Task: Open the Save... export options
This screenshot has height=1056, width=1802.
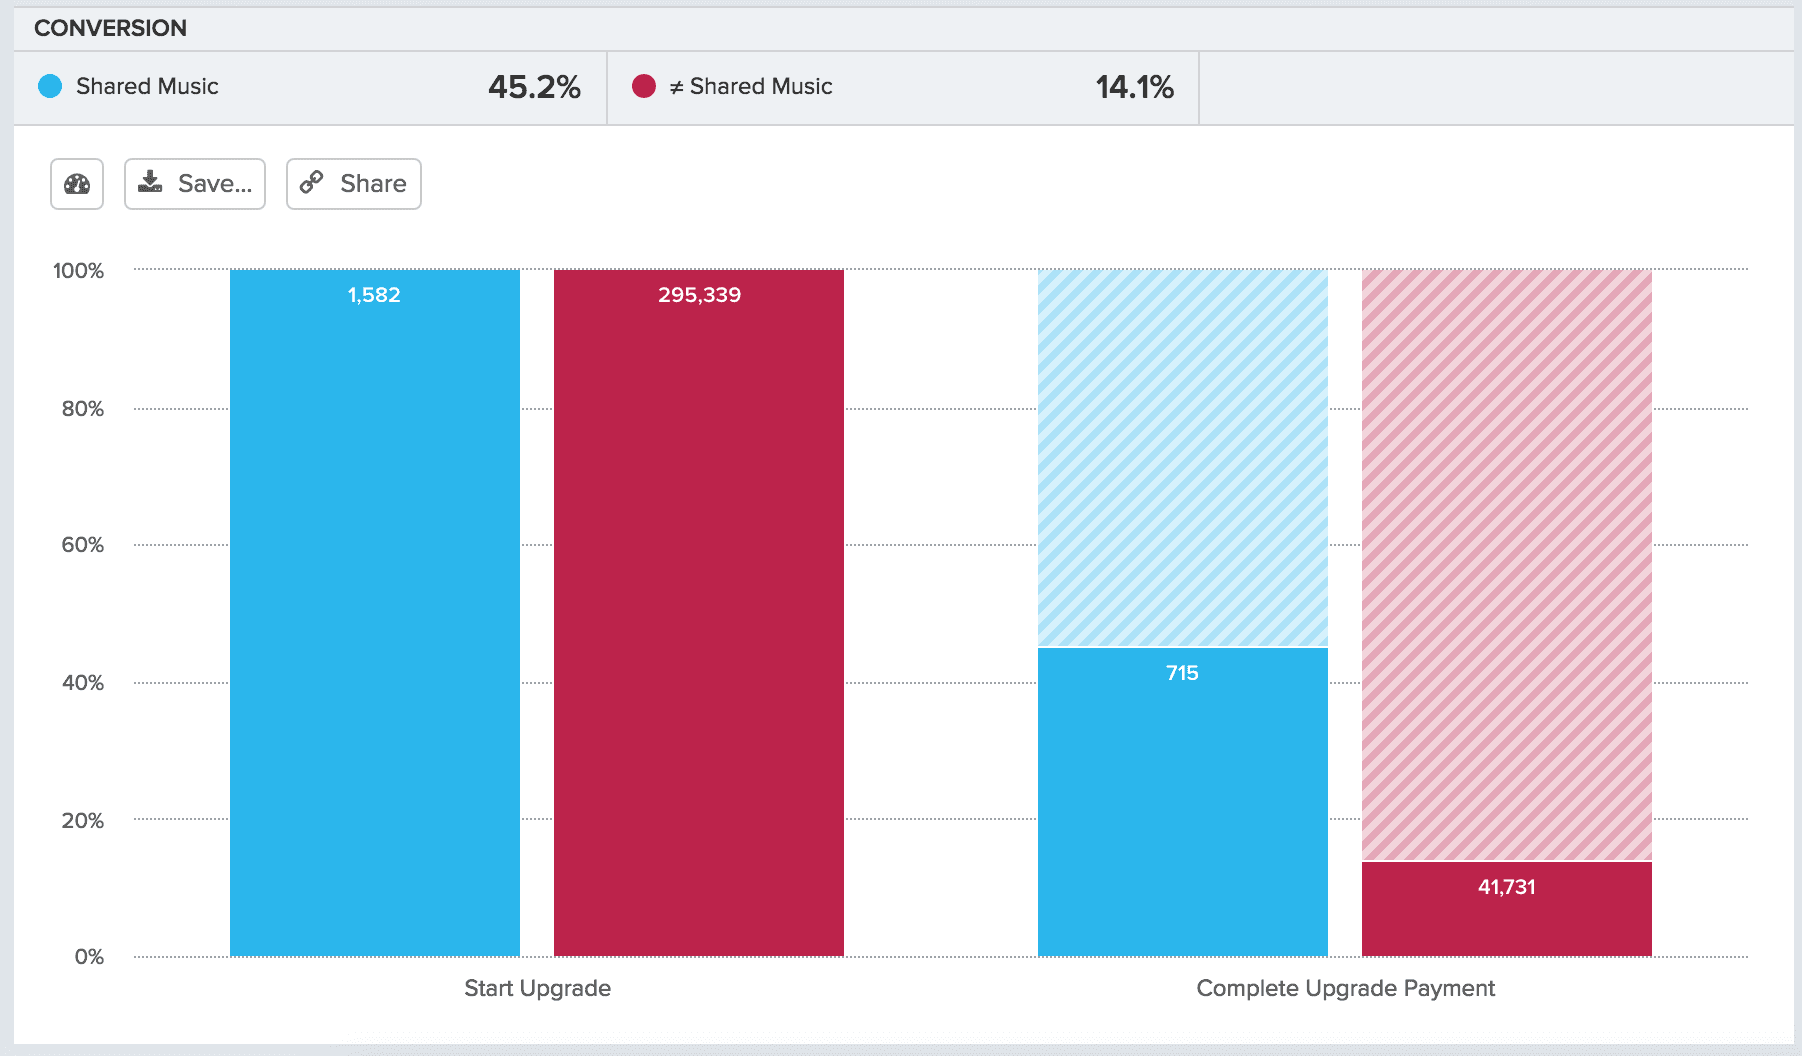Action: pyautogui.click(x=194, y=183)
